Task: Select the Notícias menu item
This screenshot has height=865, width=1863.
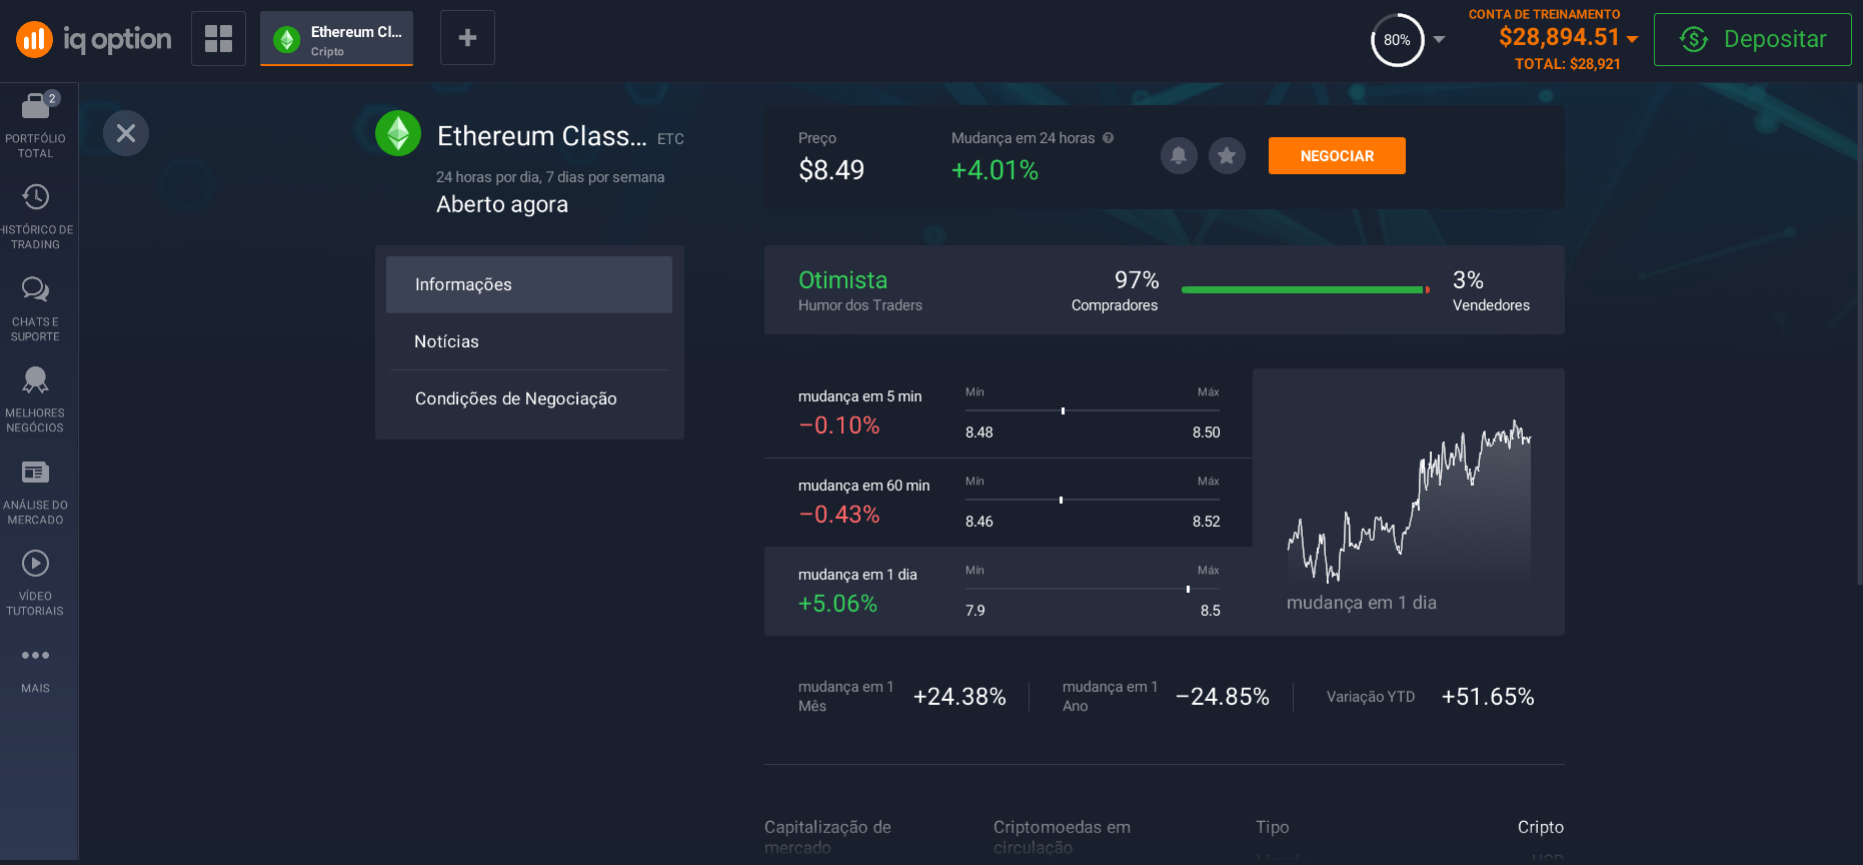Action: click(x=529, y=342)
